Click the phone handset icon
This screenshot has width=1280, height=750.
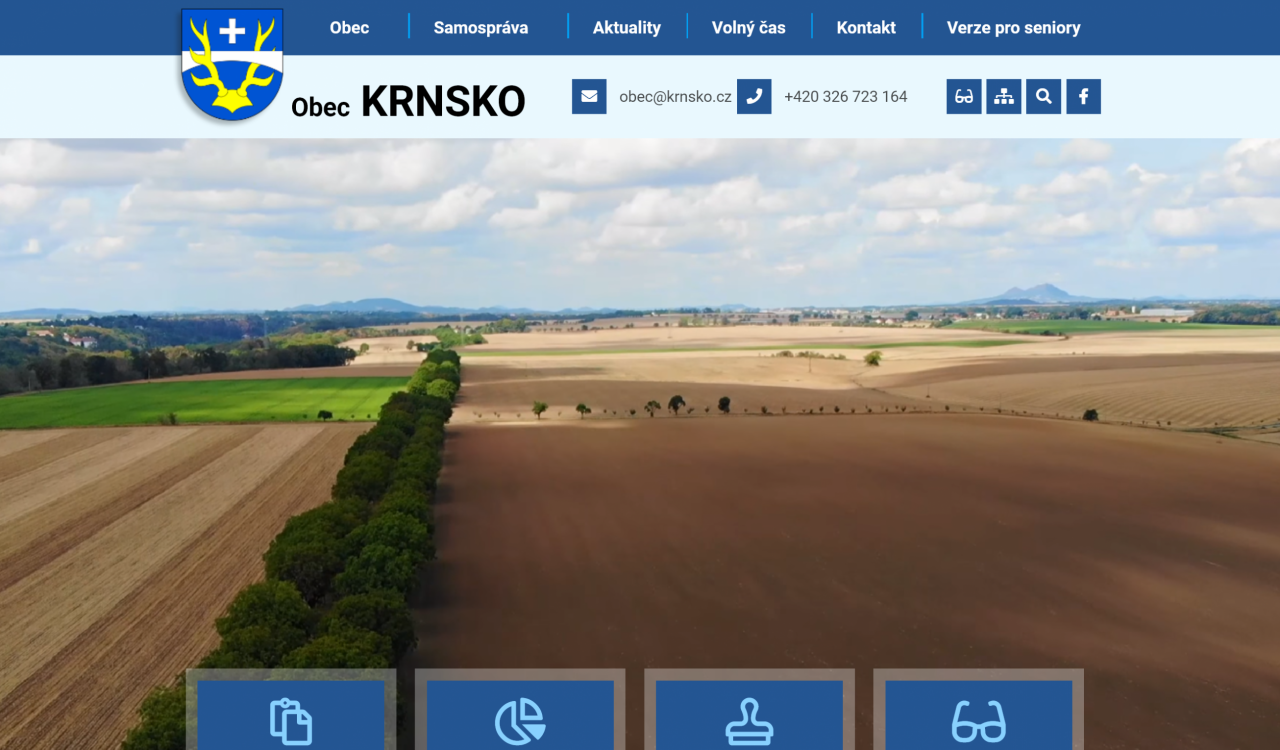(754, 97)
